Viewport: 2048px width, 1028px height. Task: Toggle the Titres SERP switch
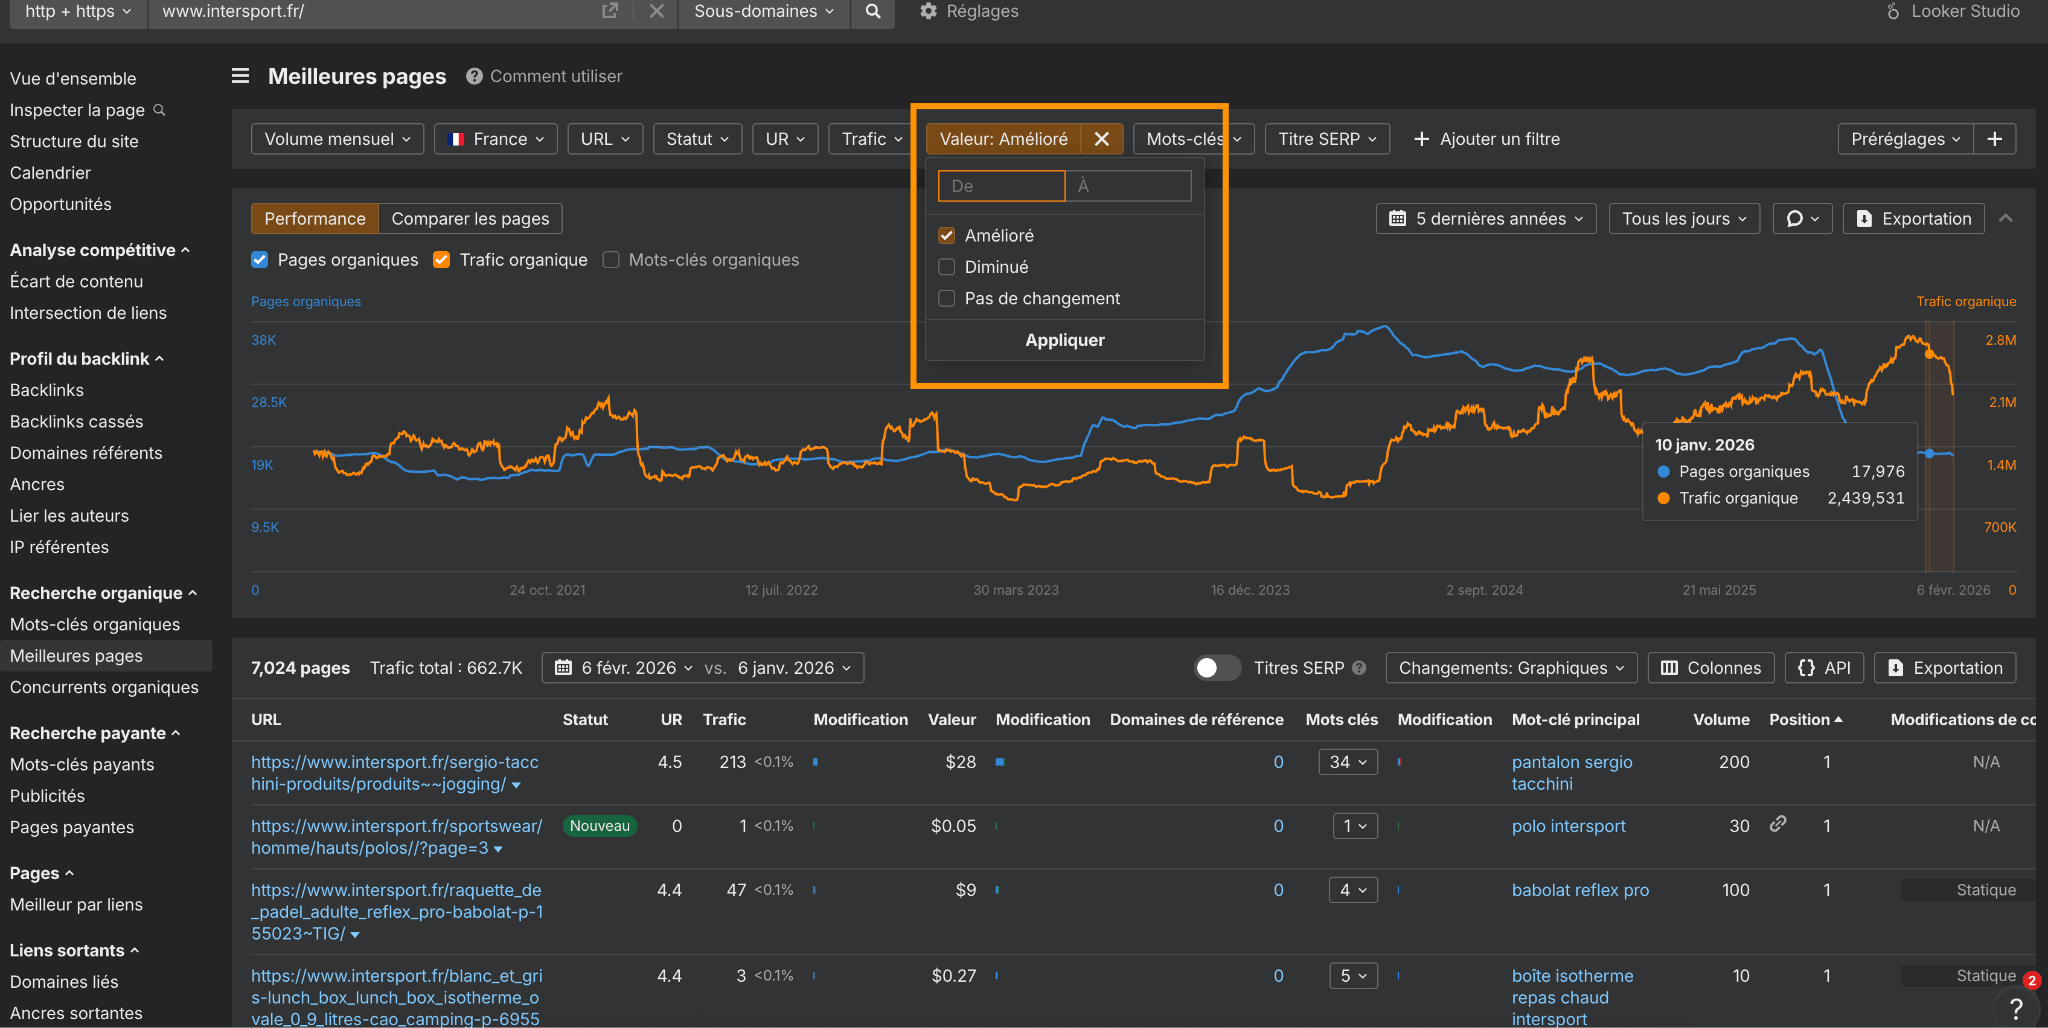point(1216,668)
